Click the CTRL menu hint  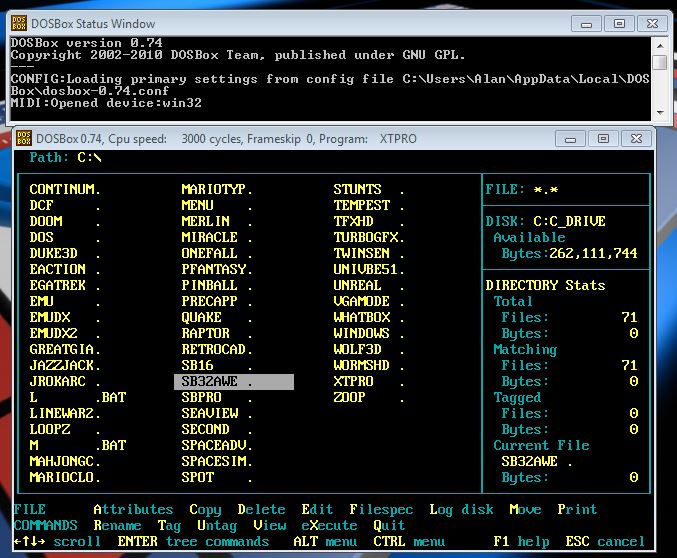[409, 541]
